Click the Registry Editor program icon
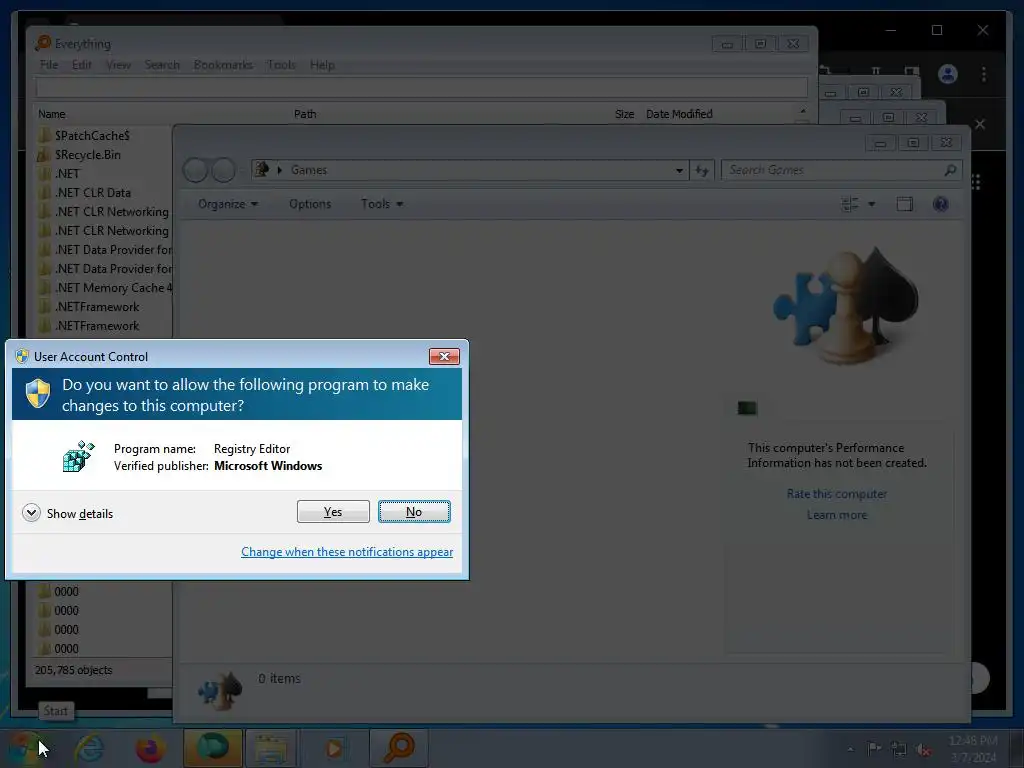 (x=79, y=456)
